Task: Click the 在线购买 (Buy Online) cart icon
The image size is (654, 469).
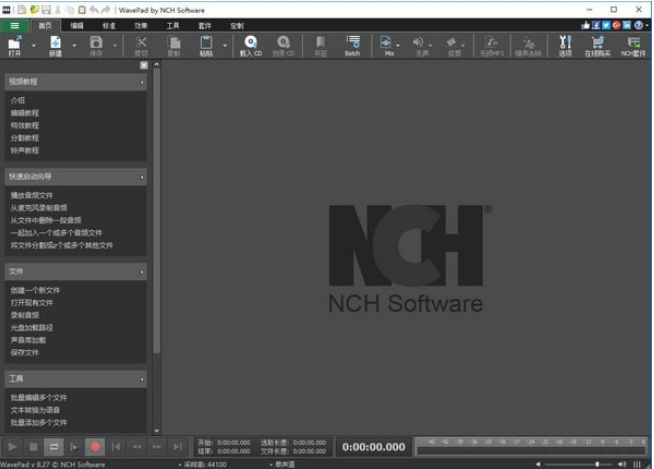Action: 597,45
